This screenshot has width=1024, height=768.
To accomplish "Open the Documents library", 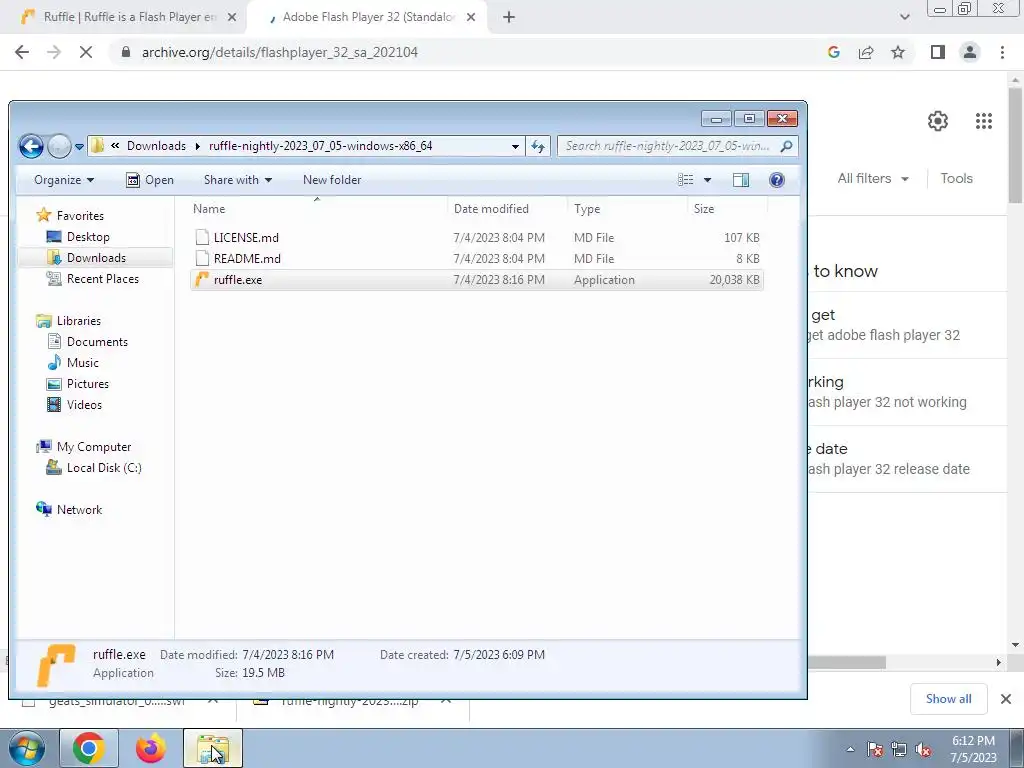I will pyautogui.click(x=97, y=342).
